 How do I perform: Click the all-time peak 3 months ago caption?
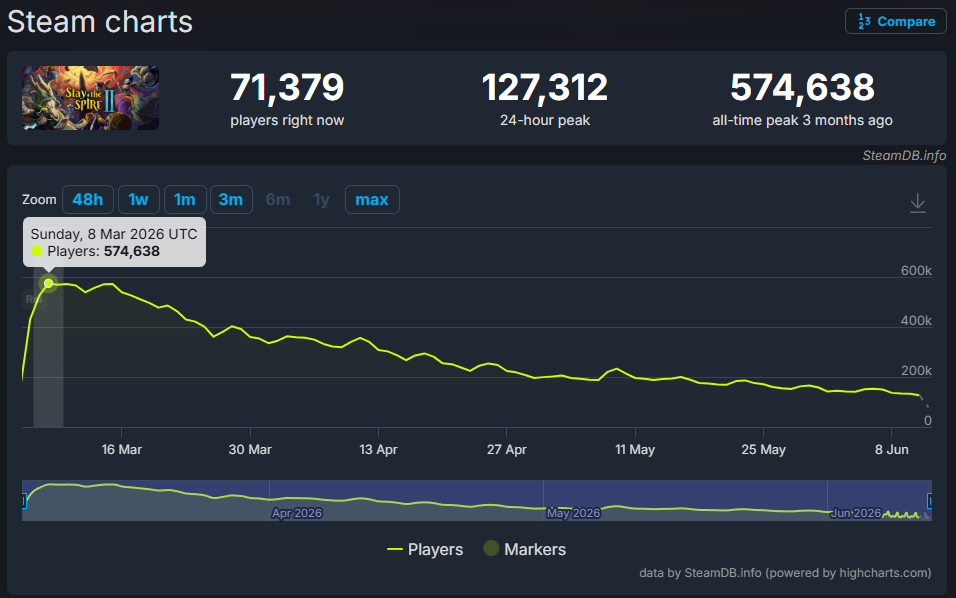point(802,121)
